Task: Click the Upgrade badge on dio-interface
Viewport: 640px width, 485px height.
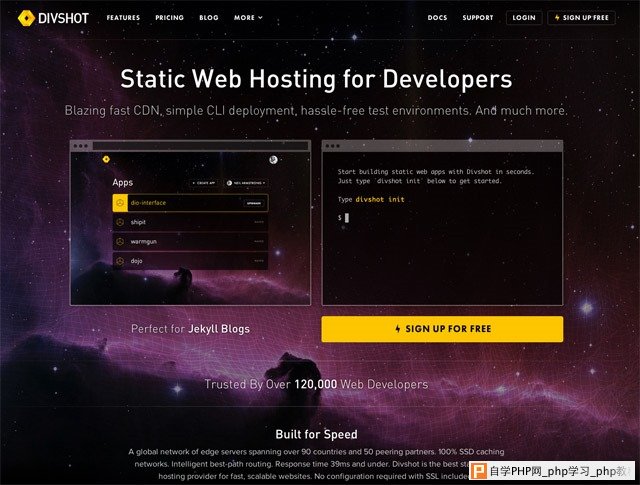Action: pyautogui.click(x=254, y=203)
